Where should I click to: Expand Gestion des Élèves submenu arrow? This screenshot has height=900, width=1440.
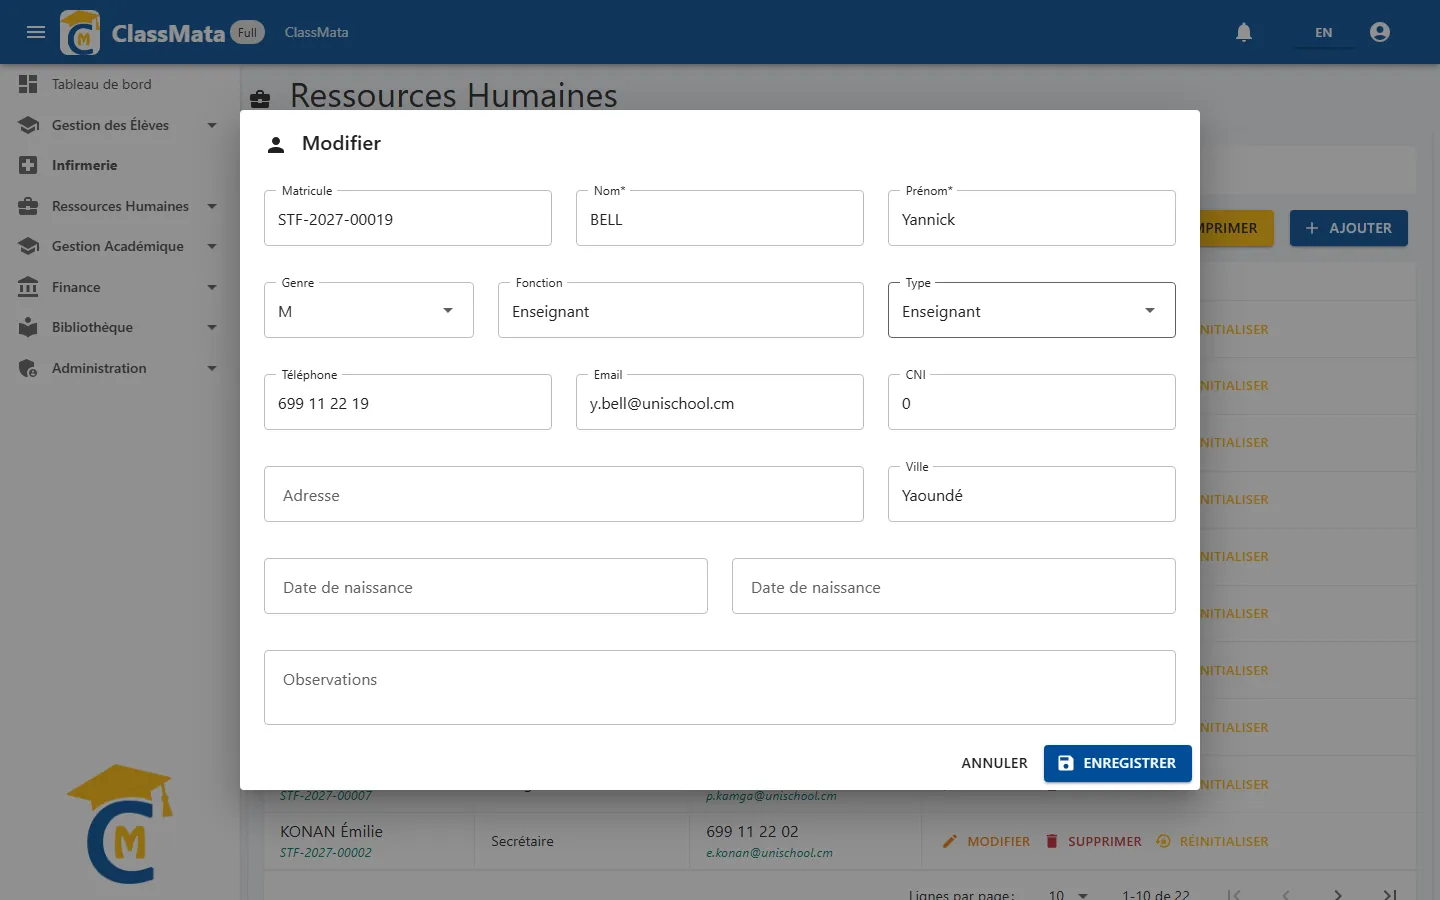click(212, 125)
